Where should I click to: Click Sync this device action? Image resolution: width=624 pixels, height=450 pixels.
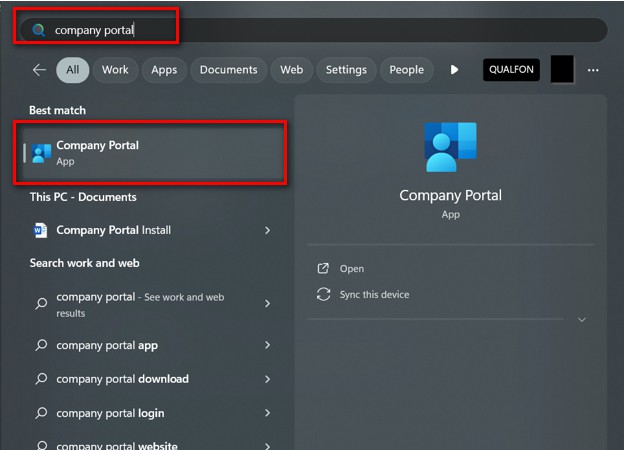coord(374,294)
